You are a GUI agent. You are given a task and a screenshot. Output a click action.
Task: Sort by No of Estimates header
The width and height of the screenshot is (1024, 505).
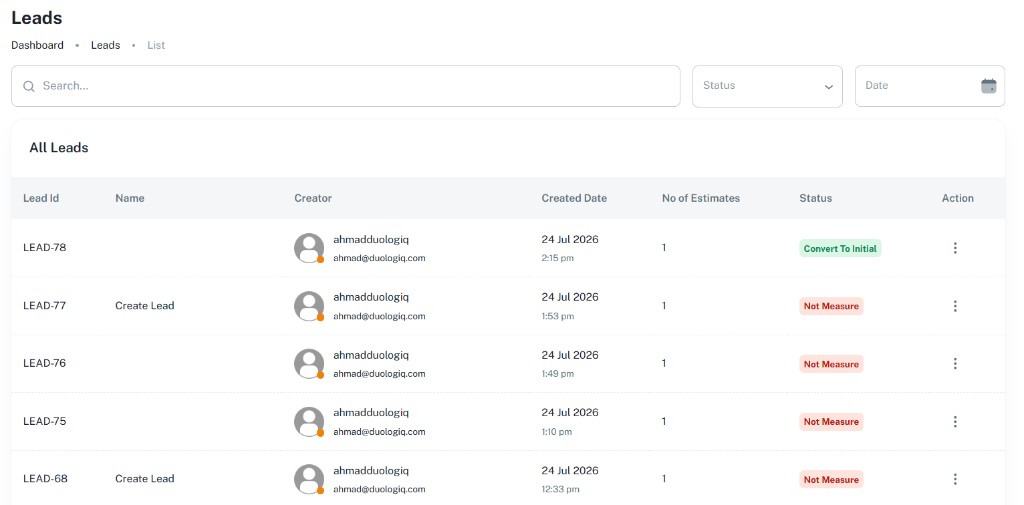pos(701,198)
